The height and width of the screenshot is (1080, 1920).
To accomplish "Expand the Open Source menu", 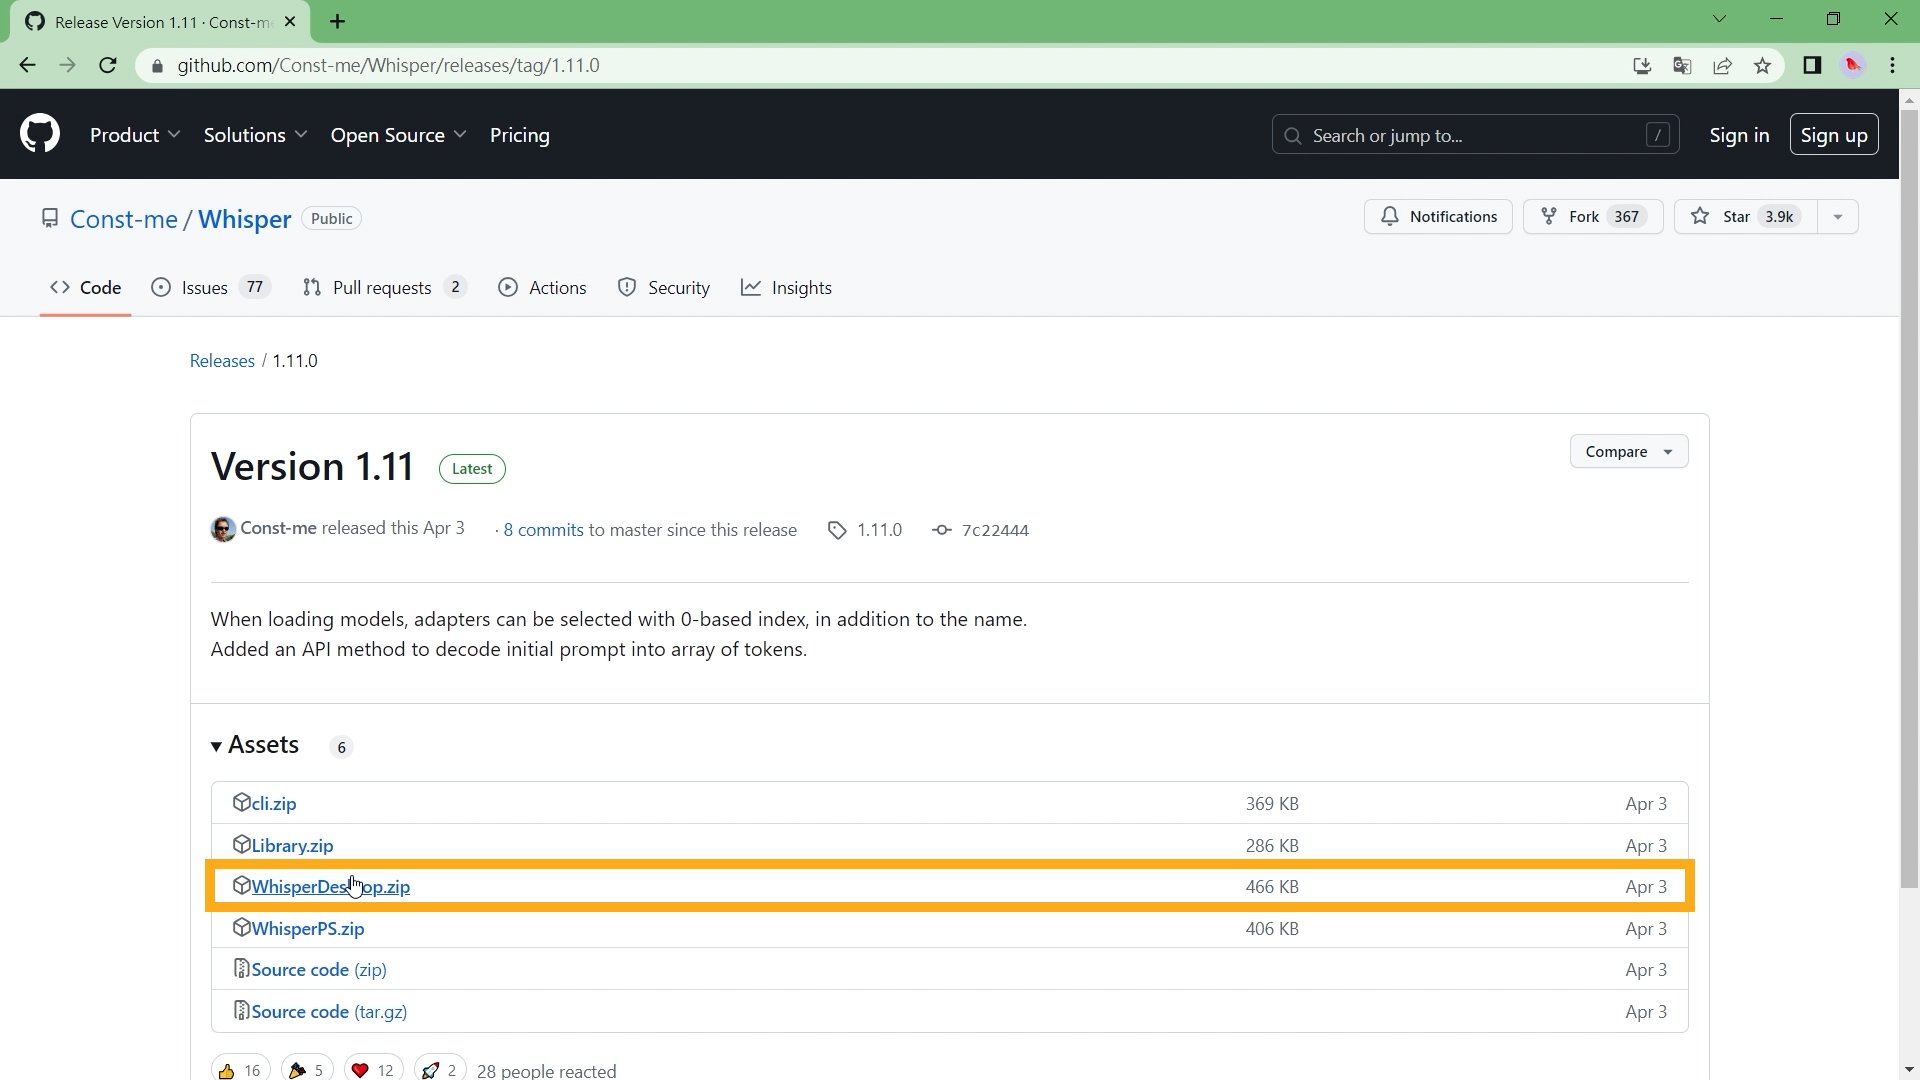I will click(x=398, y=135).
